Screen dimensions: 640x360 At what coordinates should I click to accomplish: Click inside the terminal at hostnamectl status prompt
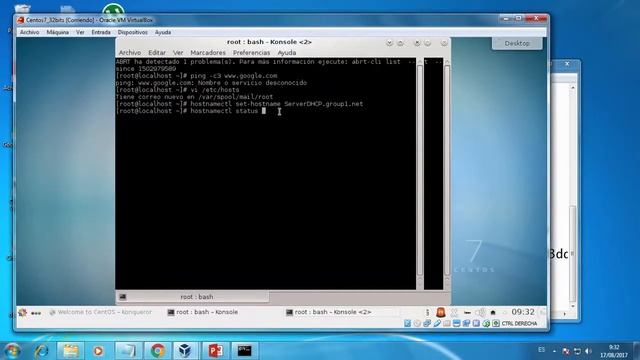coord(264,111)
